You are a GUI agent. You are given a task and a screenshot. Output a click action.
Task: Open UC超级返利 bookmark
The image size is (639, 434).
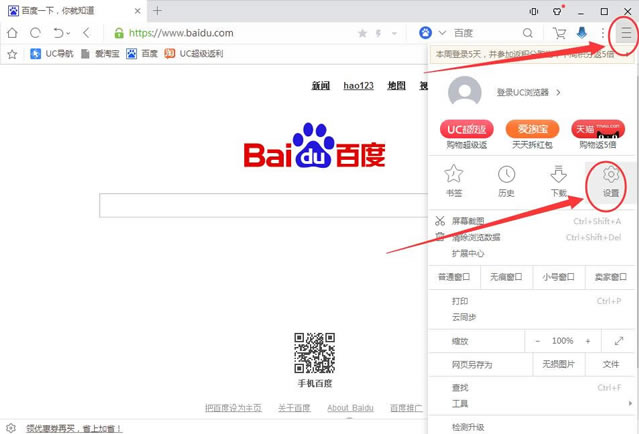(x=194, y=54)
